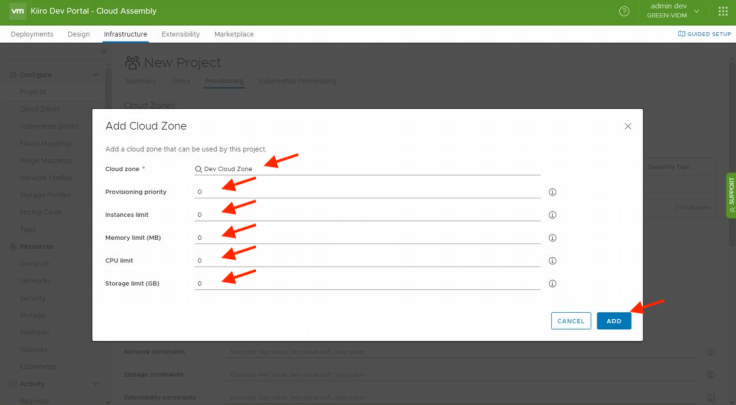Click the Configure gear icon

[x=13, y=75]
